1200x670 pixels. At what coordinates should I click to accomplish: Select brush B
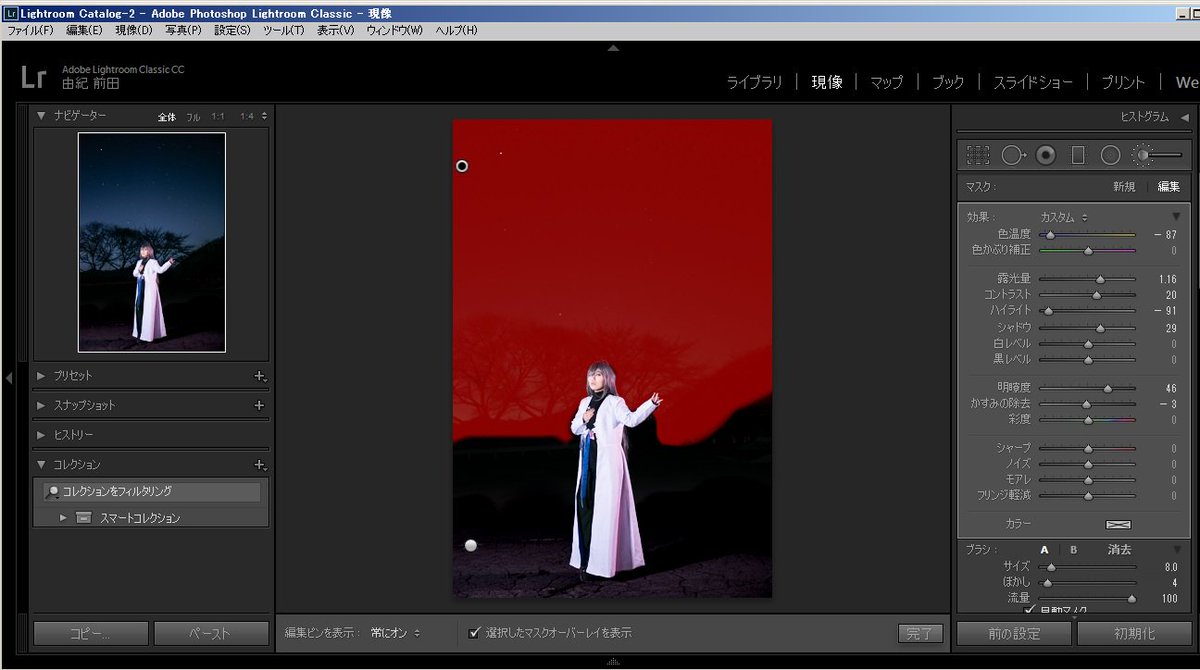(x=1074, y=550)
